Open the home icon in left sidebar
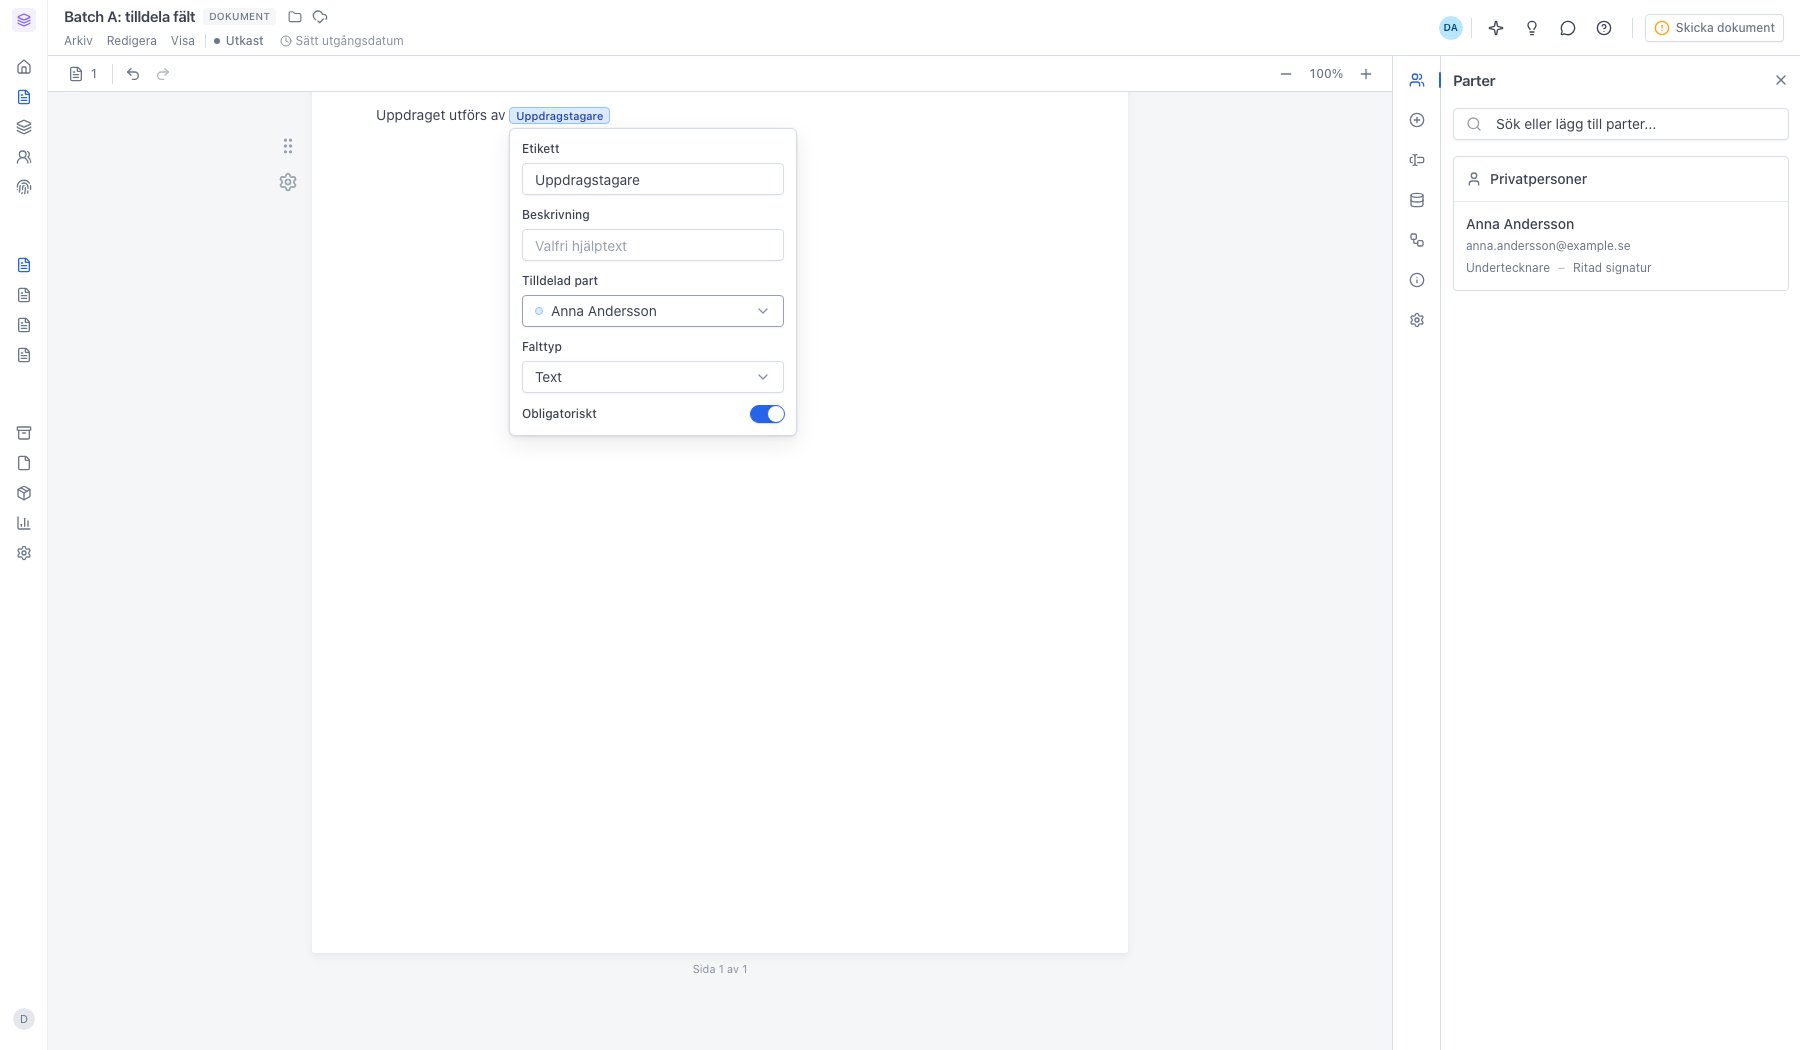Image resolution: width=1800 pixels, height=1050 pixels. pos(24,67)
